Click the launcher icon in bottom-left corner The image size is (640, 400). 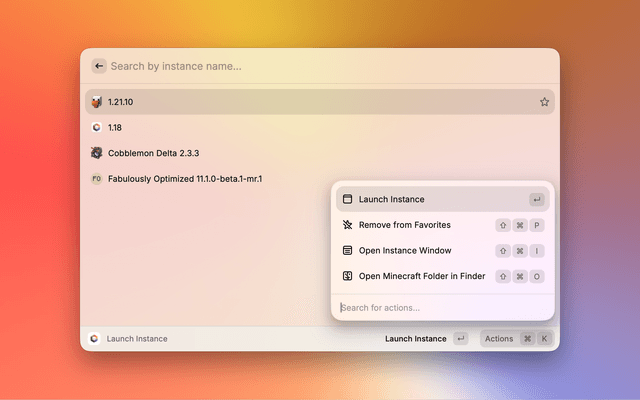coord(94,339)
